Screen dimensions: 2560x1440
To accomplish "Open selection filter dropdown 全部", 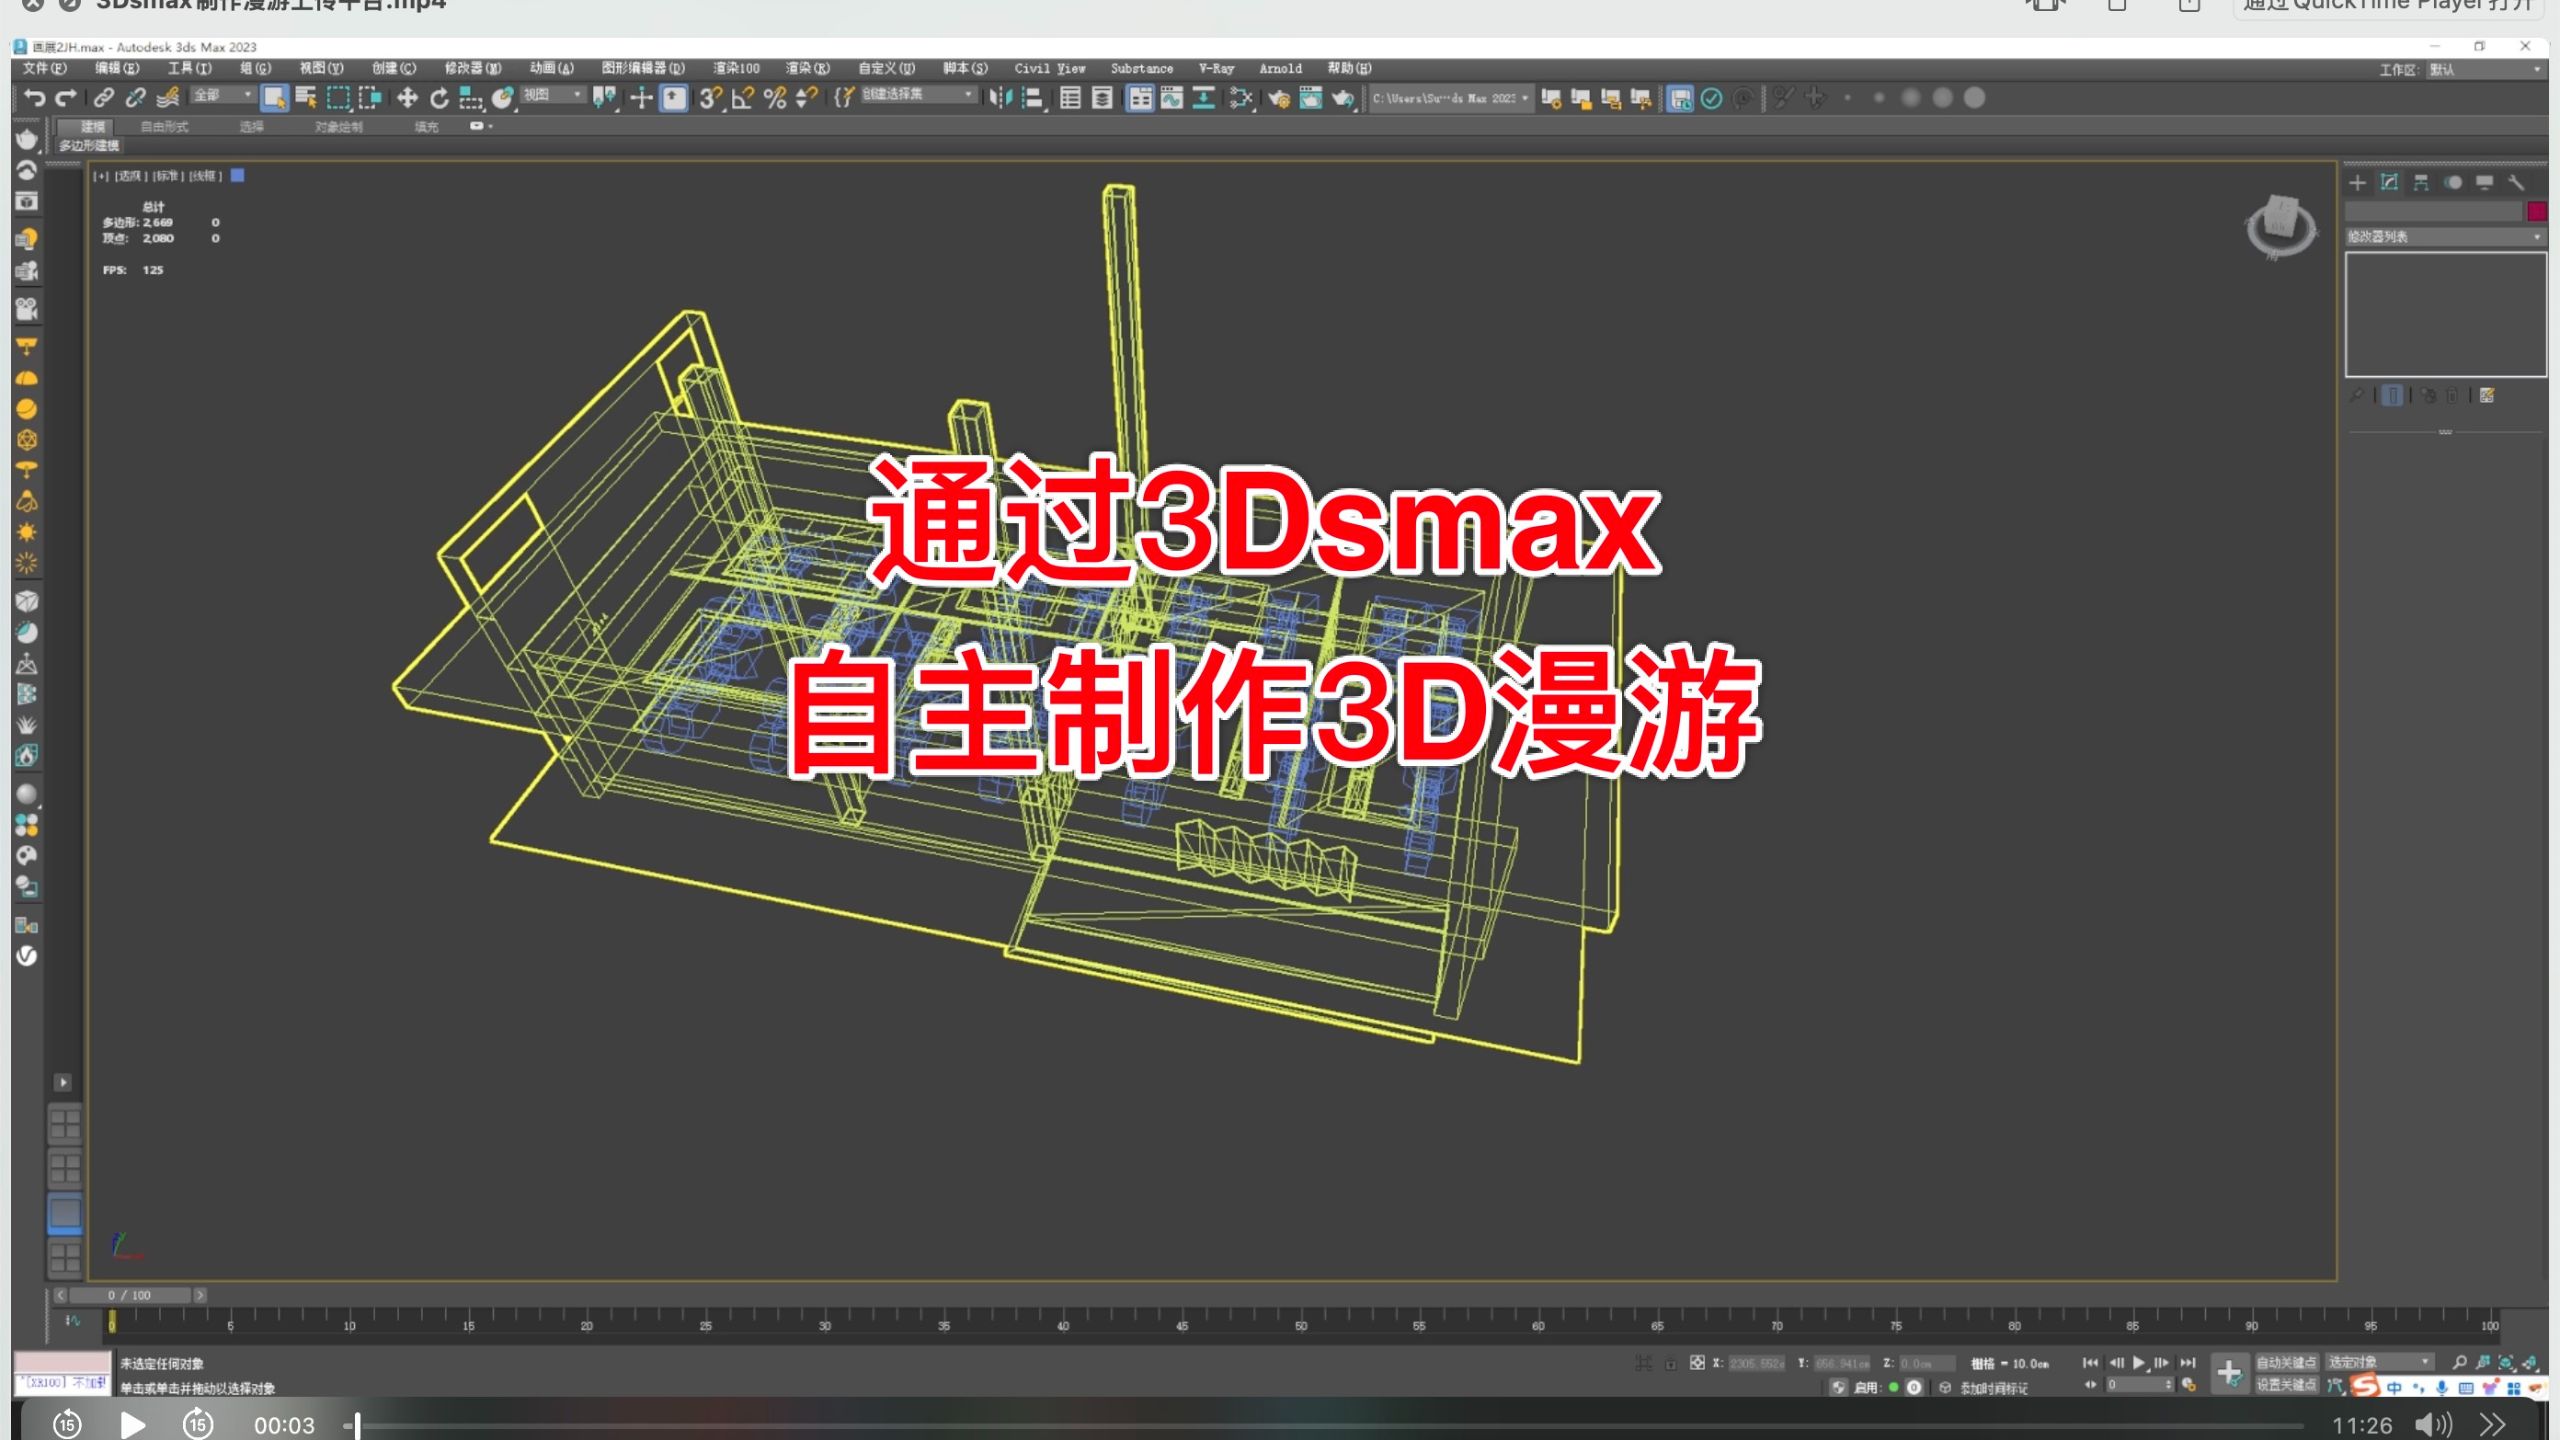I will pyautogui.click(x=222, y=94).
